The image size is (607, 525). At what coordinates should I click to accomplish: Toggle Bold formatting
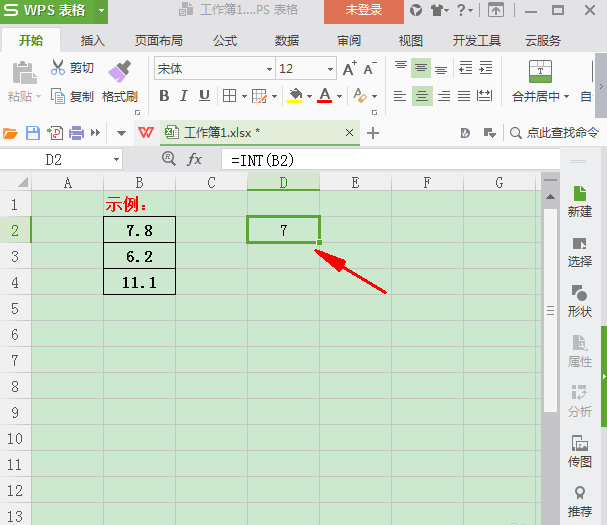click(x=164, y=96)
